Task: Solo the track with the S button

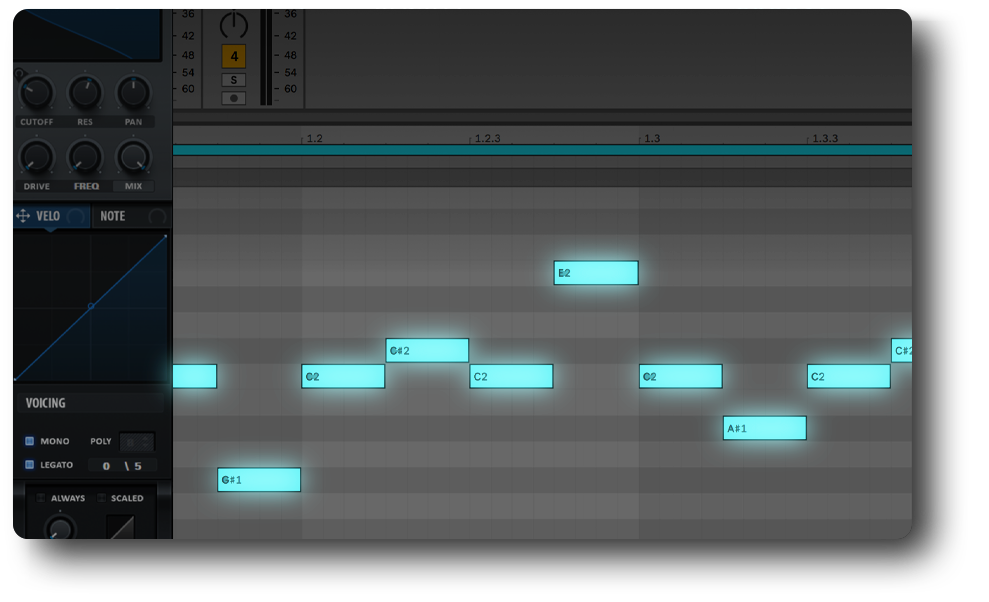Action: 233,80
